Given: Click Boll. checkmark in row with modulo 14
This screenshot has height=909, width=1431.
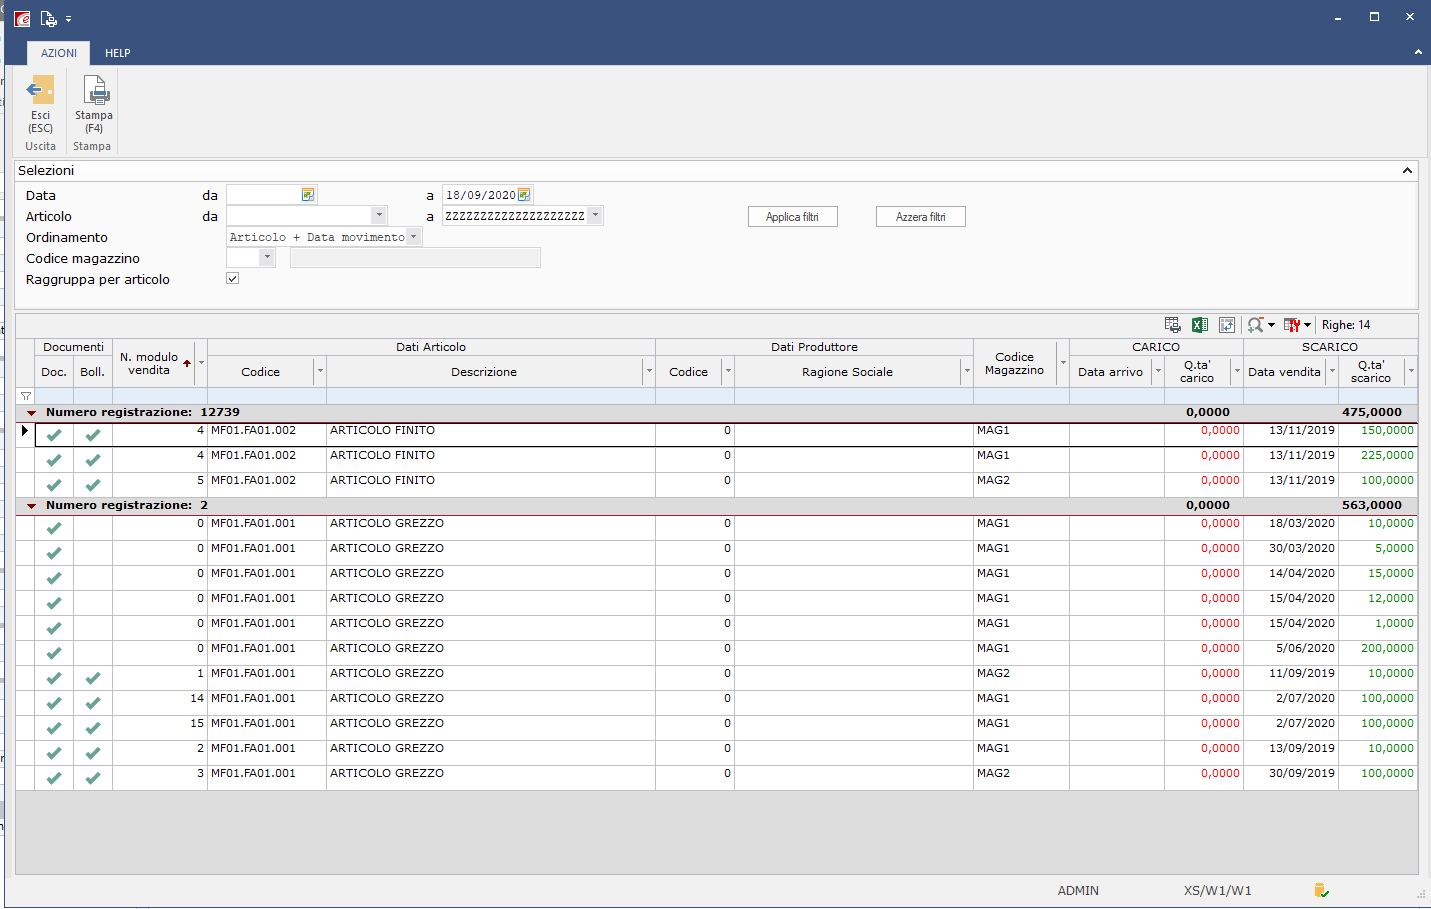Looking at the screenshot, I should (x=93, y=703).
